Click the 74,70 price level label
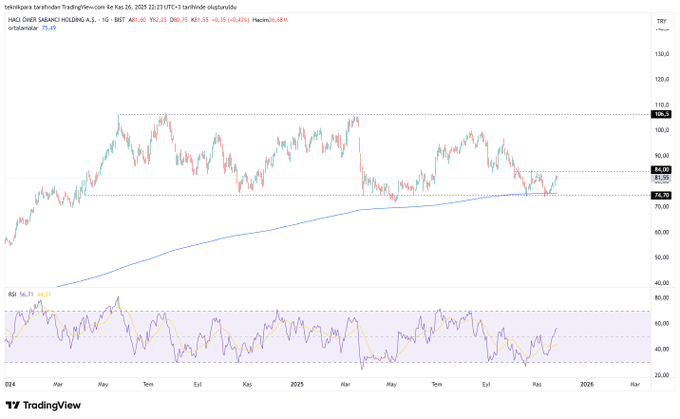Image resolution: width=680 pixels, height=419 pixels. click(661, 196)
